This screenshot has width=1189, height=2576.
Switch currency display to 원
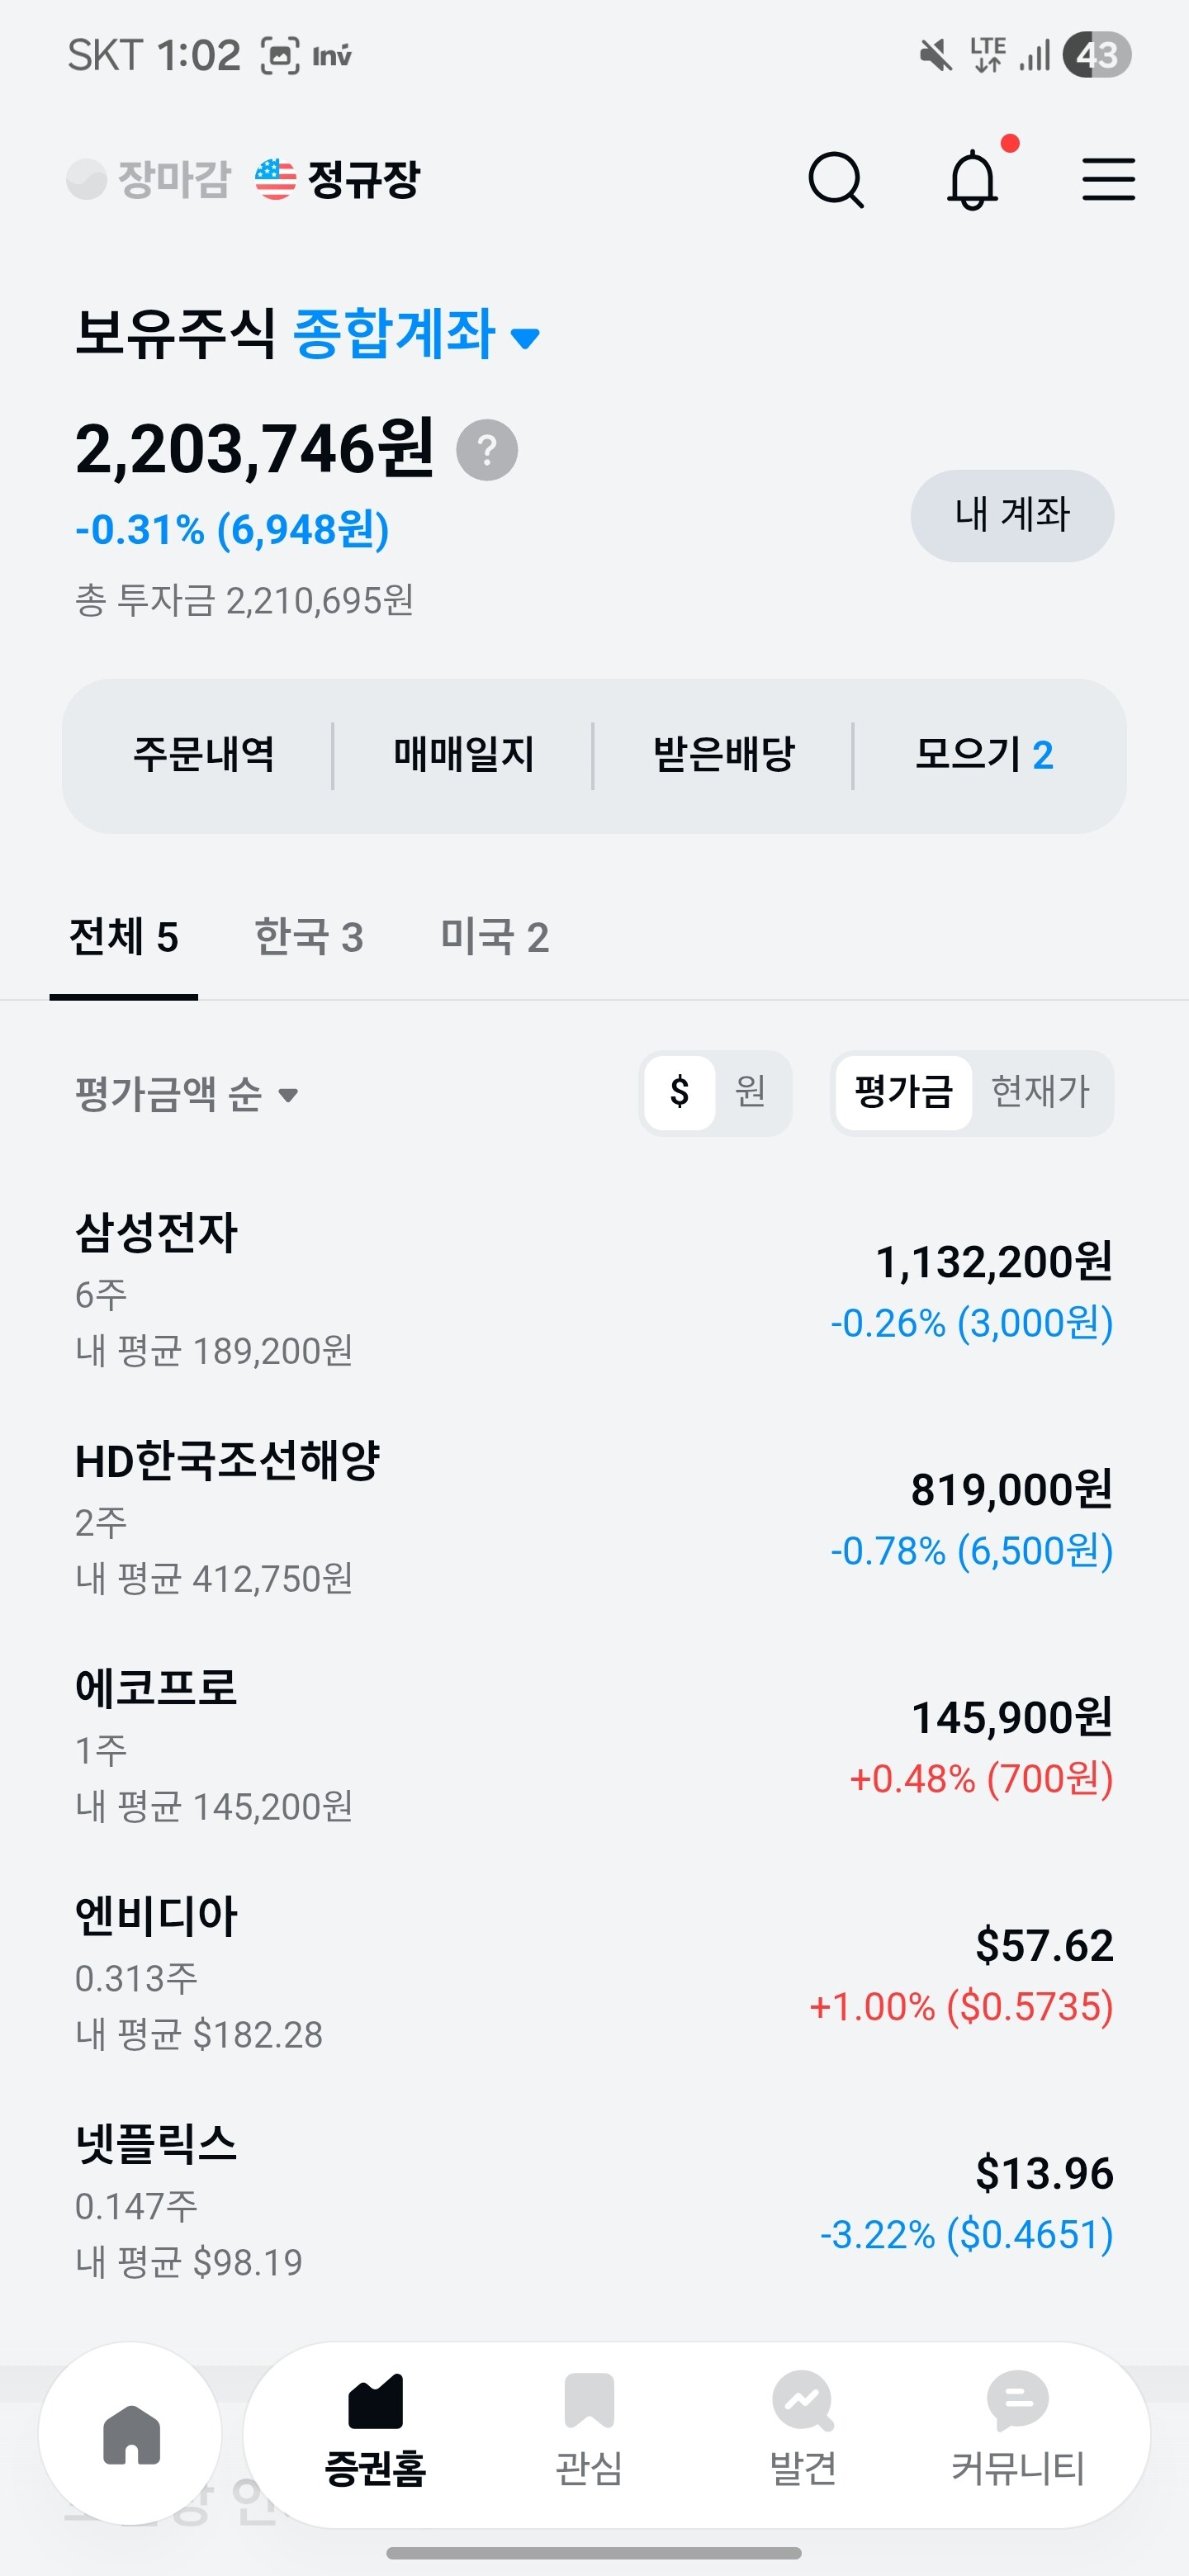coord(751,1092)
